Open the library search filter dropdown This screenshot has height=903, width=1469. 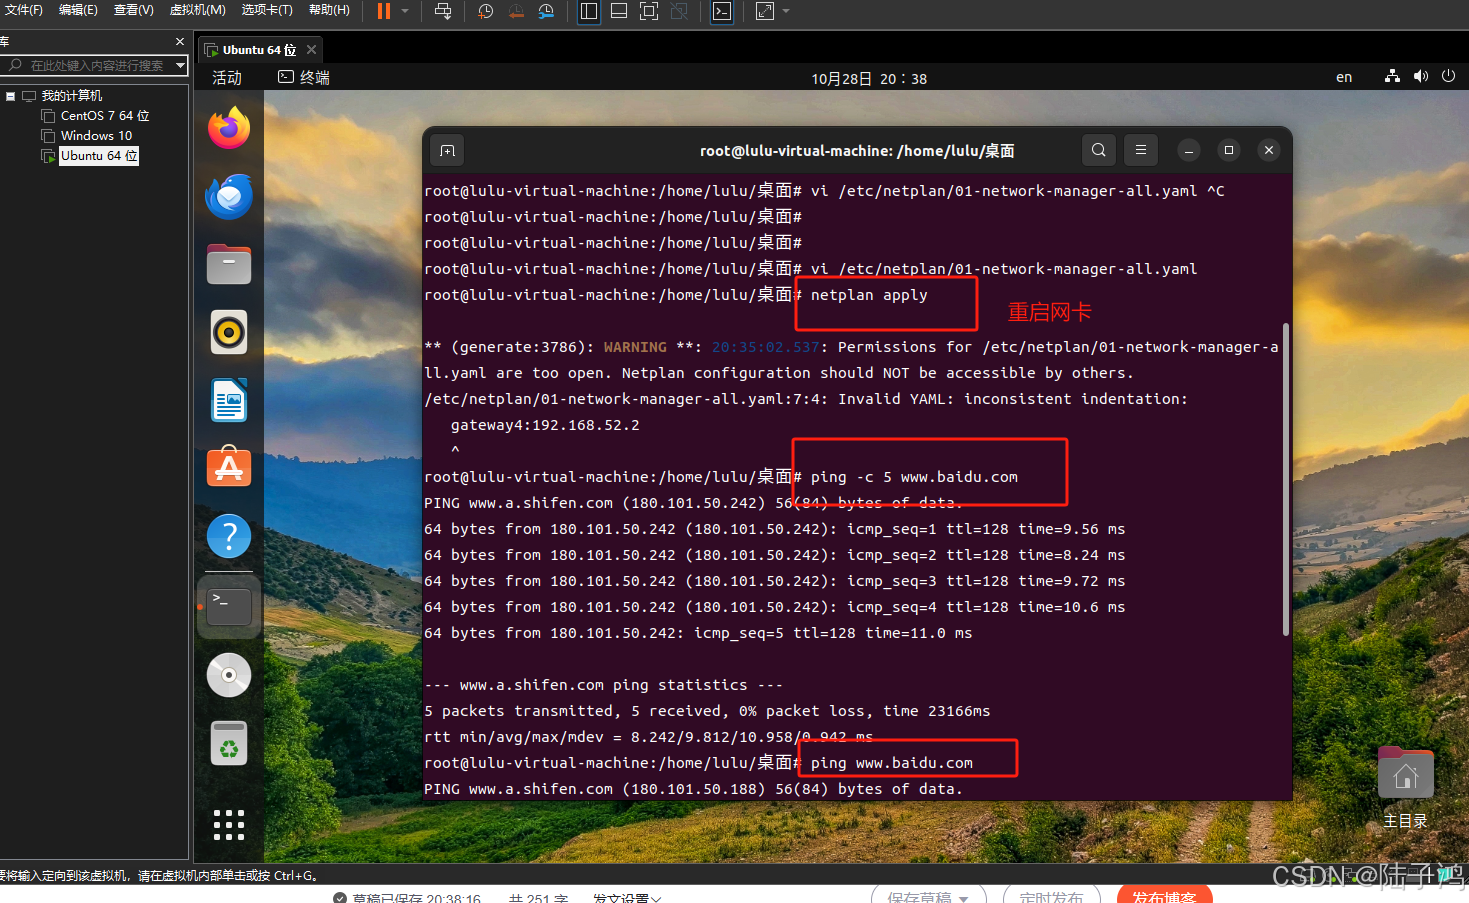point(179,64)
